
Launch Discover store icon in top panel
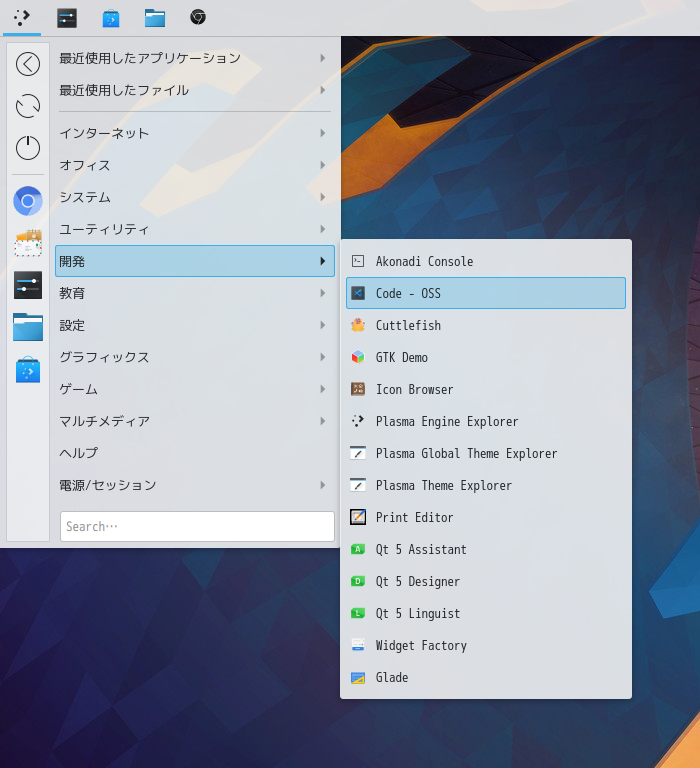111,18
